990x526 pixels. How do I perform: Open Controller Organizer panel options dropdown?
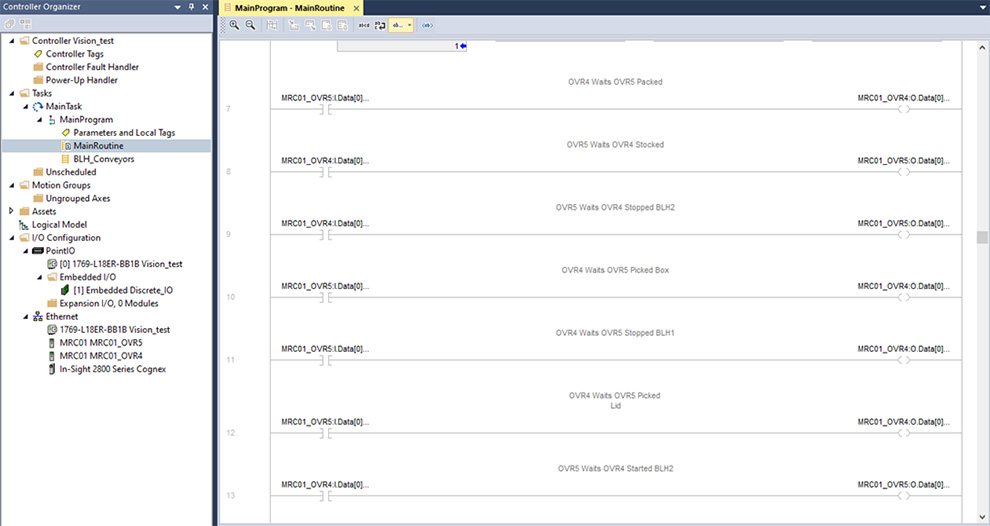[x=177, y=7]
